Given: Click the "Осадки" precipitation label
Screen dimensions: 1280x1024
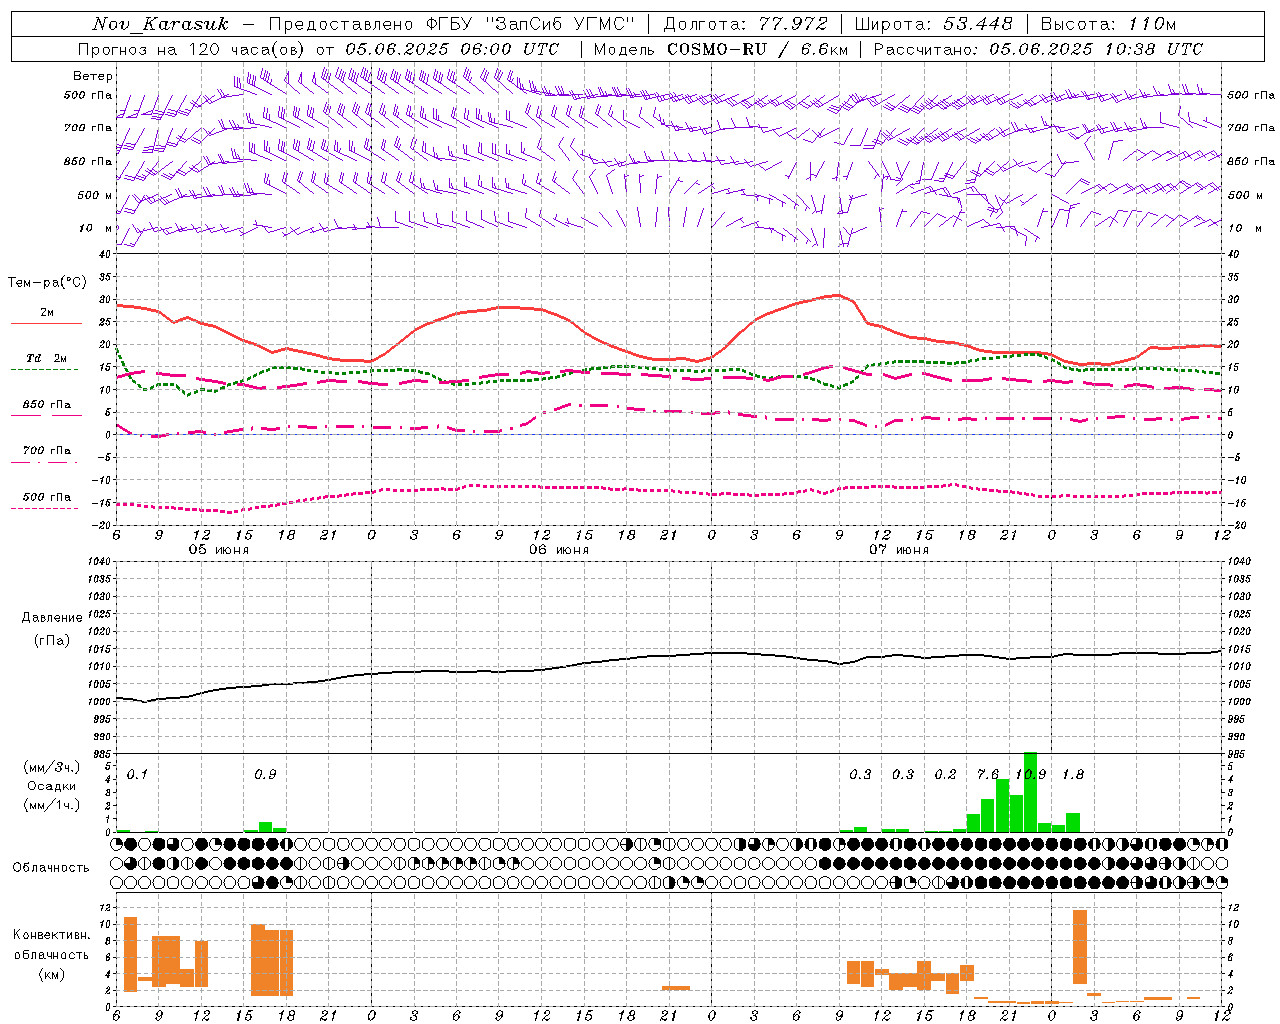Looking at the screenshot, I should (52, 786).
